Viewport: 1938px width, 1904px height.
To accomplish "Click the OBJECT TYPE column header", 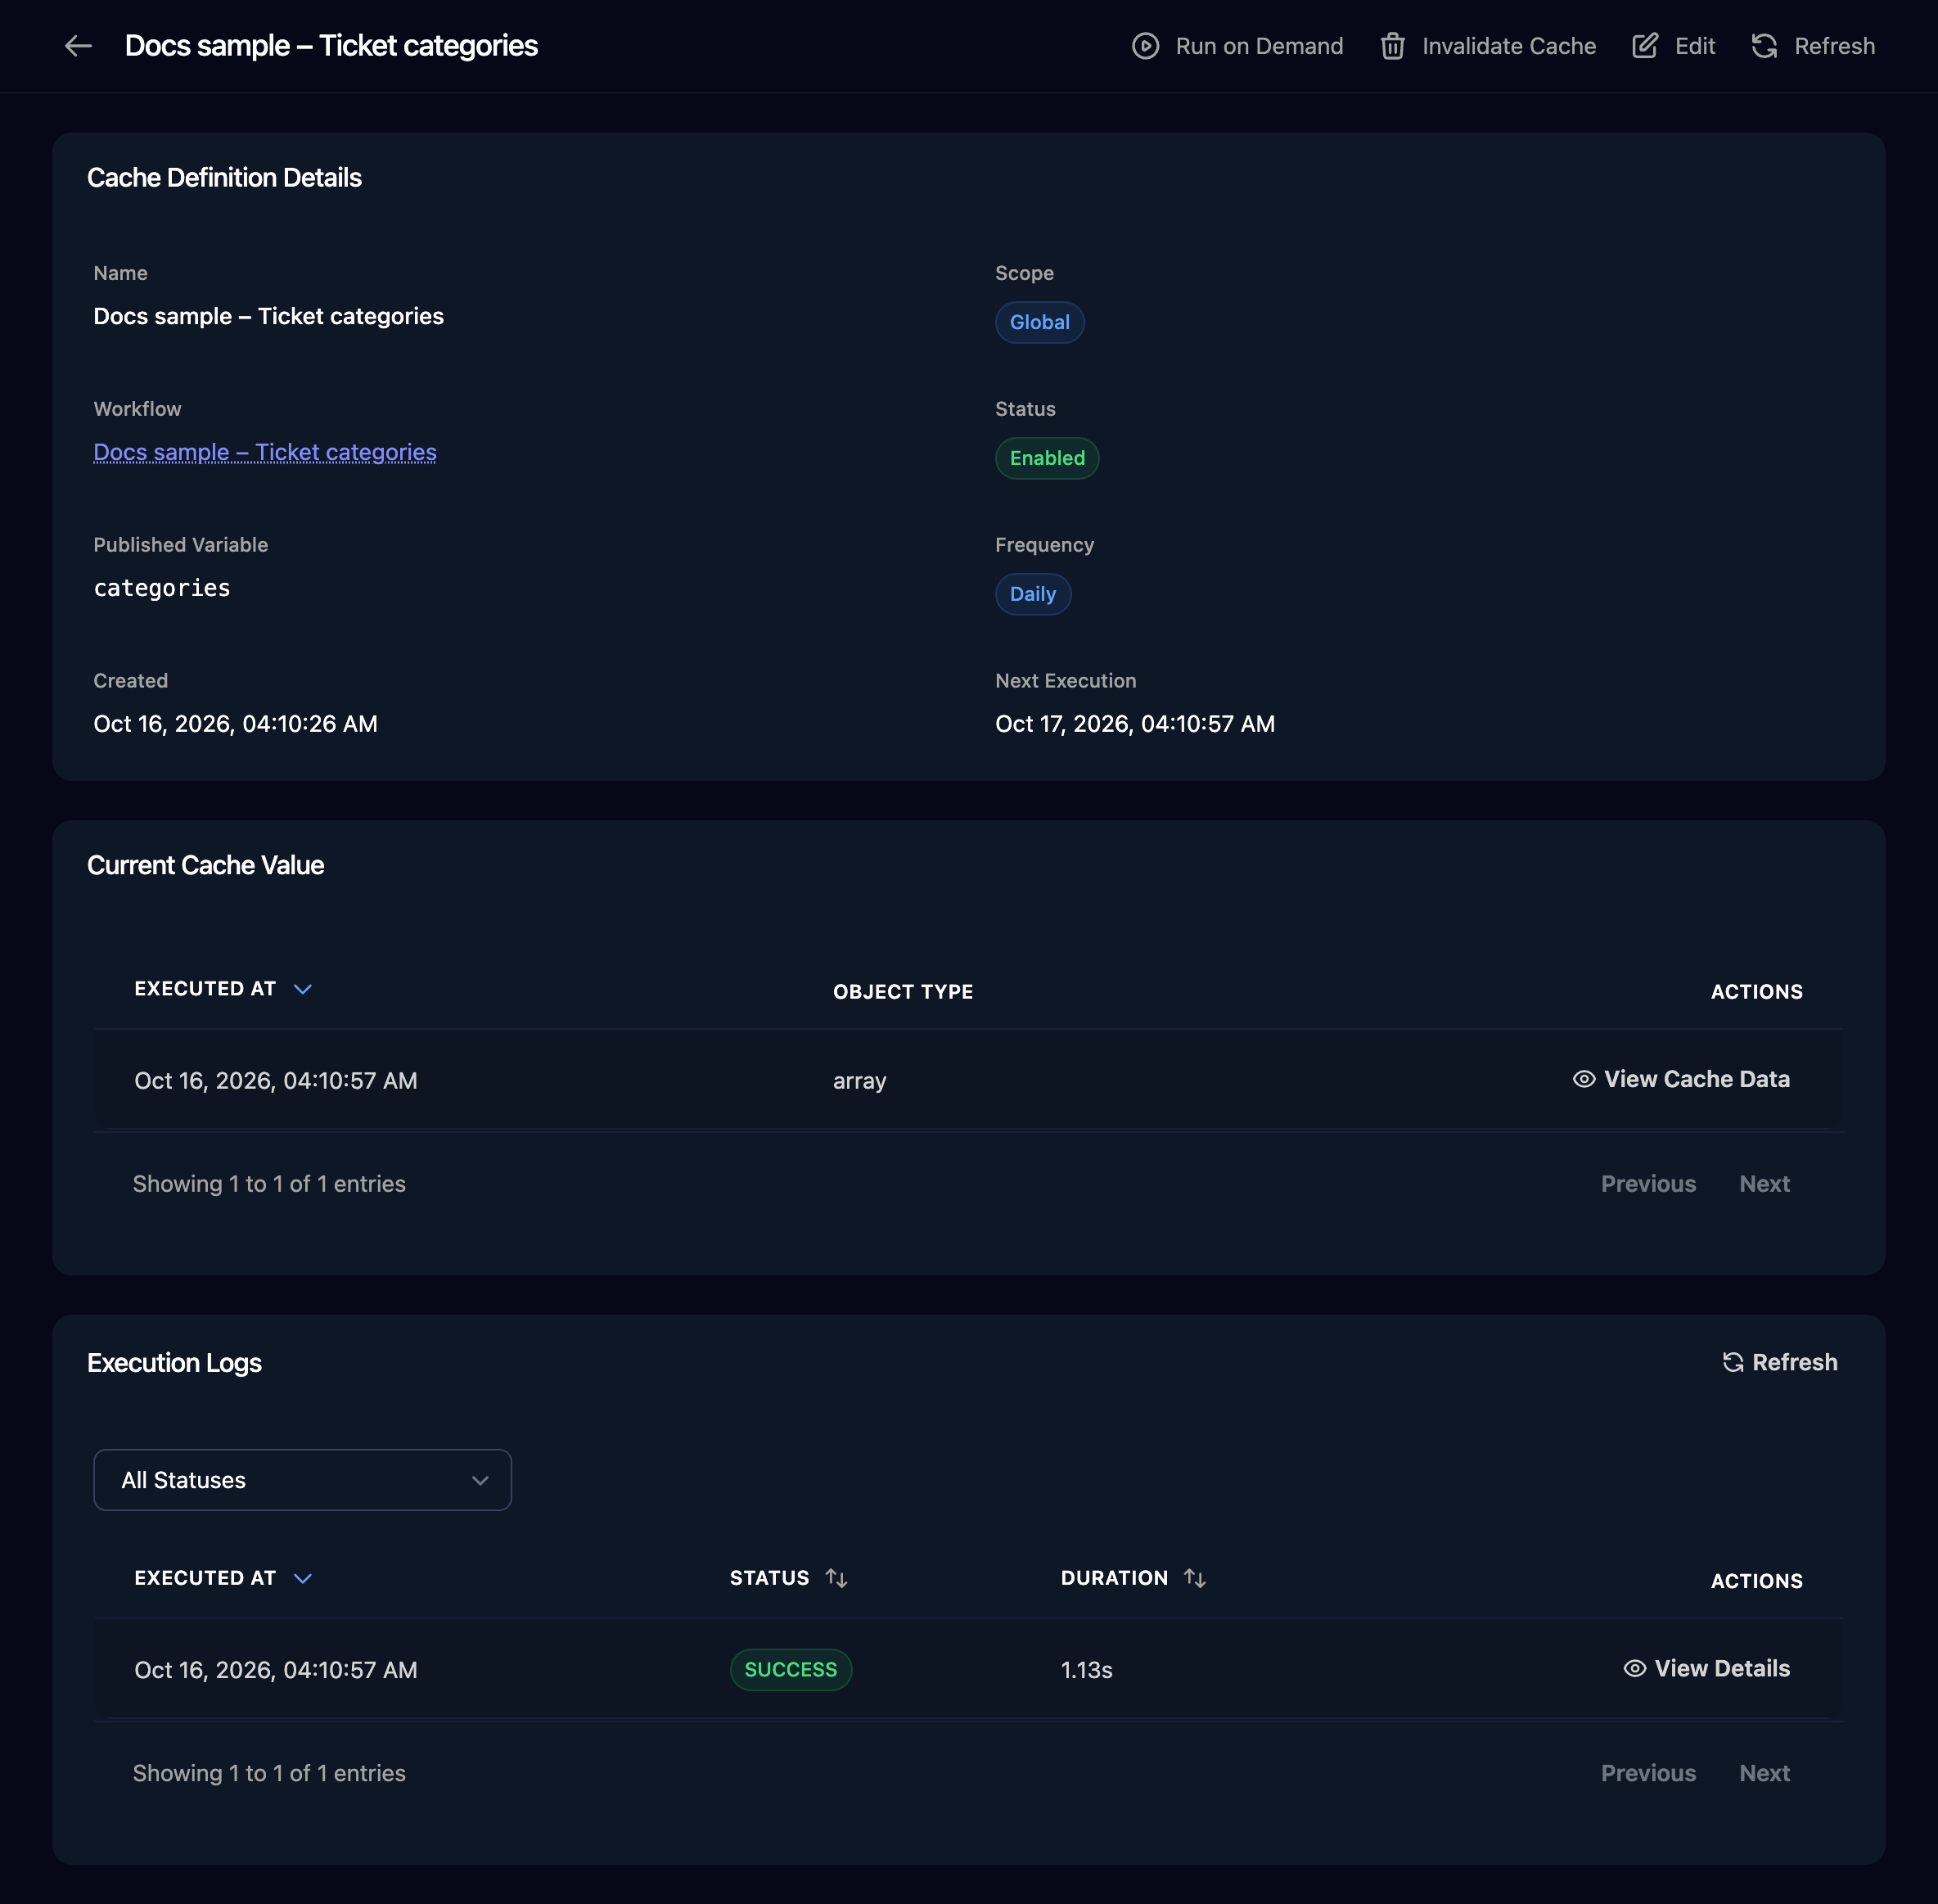I will [903, 992].
